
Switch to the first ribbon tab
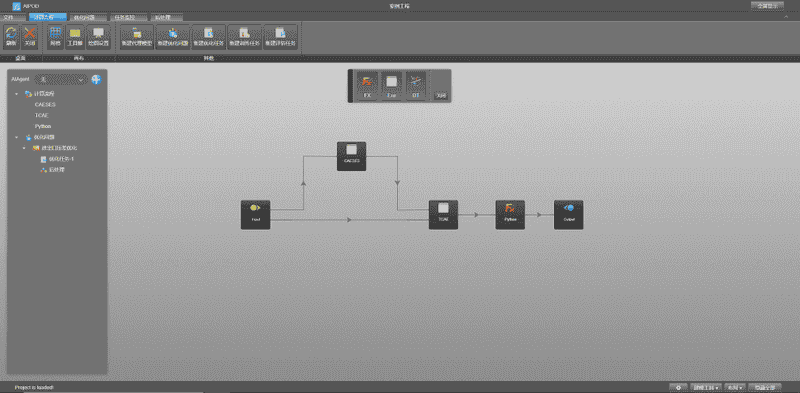pos(9,17)
